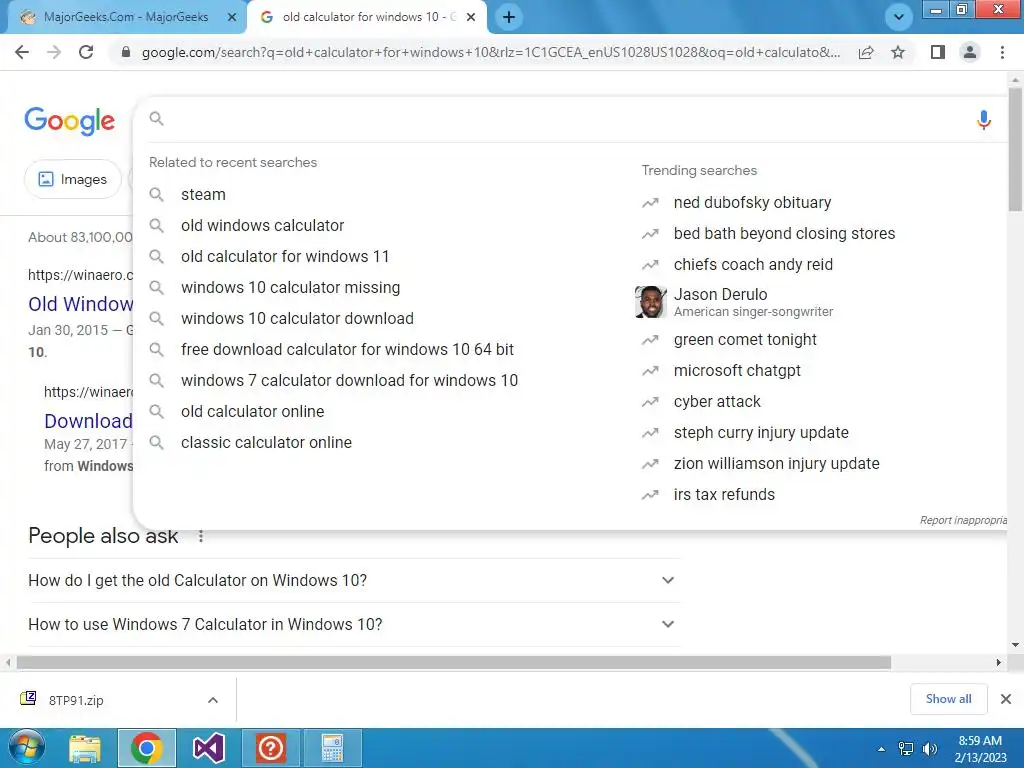1024x768 pixels.
Task: Close the MajorGeeks.Com tab
Action: click(x=232, y=18)
